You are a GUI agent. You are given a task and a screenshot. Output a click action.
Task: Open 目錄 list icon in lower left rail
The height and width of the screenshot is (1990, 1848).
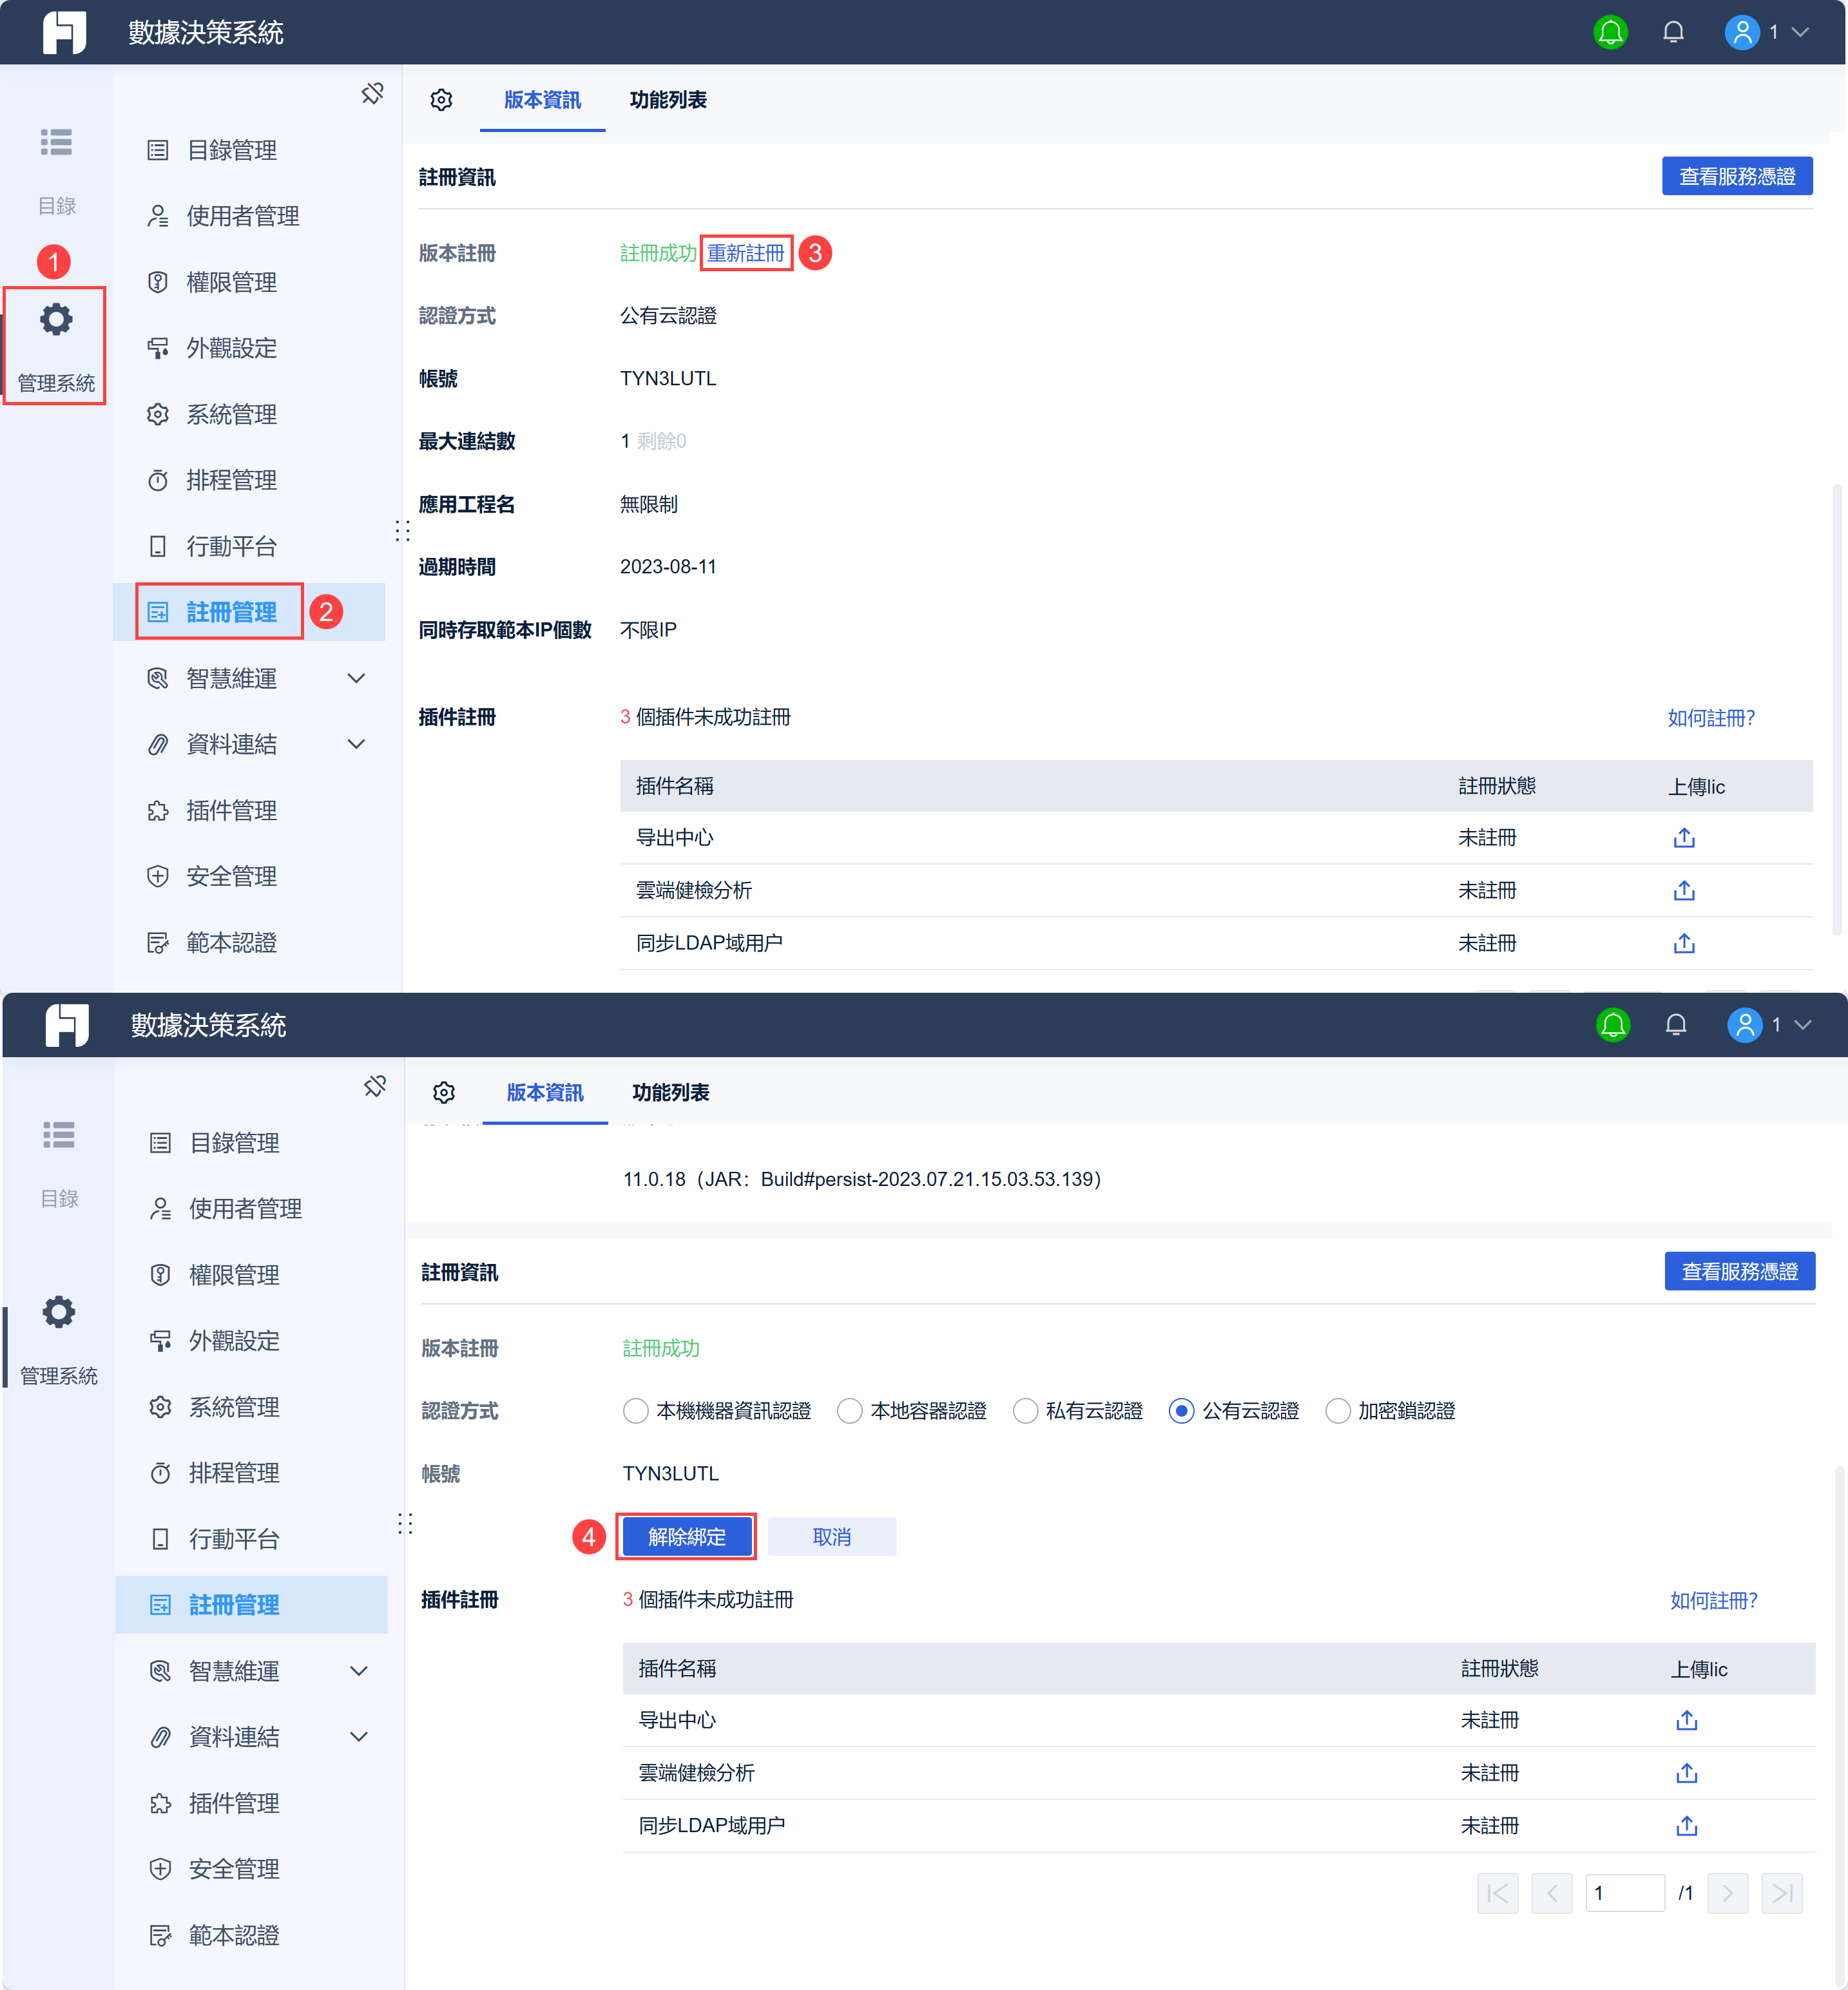pyautogui.click(x=59, y=1135)
